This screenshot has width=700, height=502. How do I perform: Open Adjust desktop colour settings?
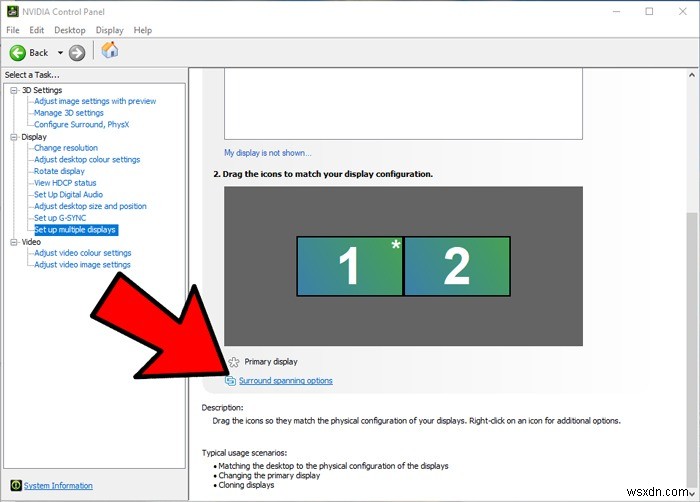click(87, 159)
